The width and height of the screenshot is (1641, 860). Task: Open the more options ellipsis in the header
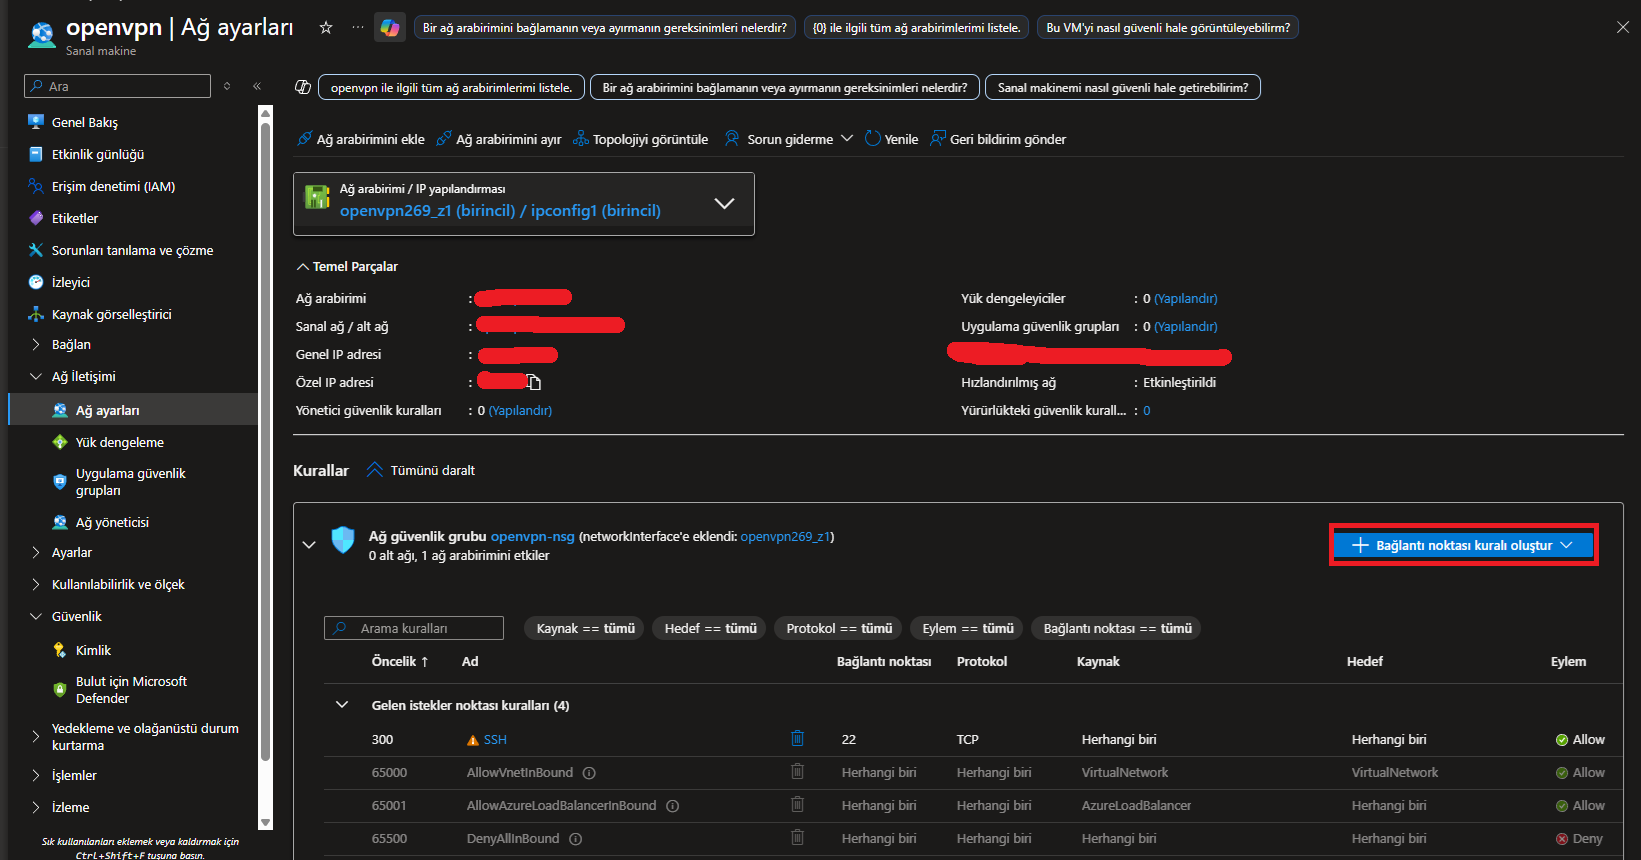[x=358, y=28]
